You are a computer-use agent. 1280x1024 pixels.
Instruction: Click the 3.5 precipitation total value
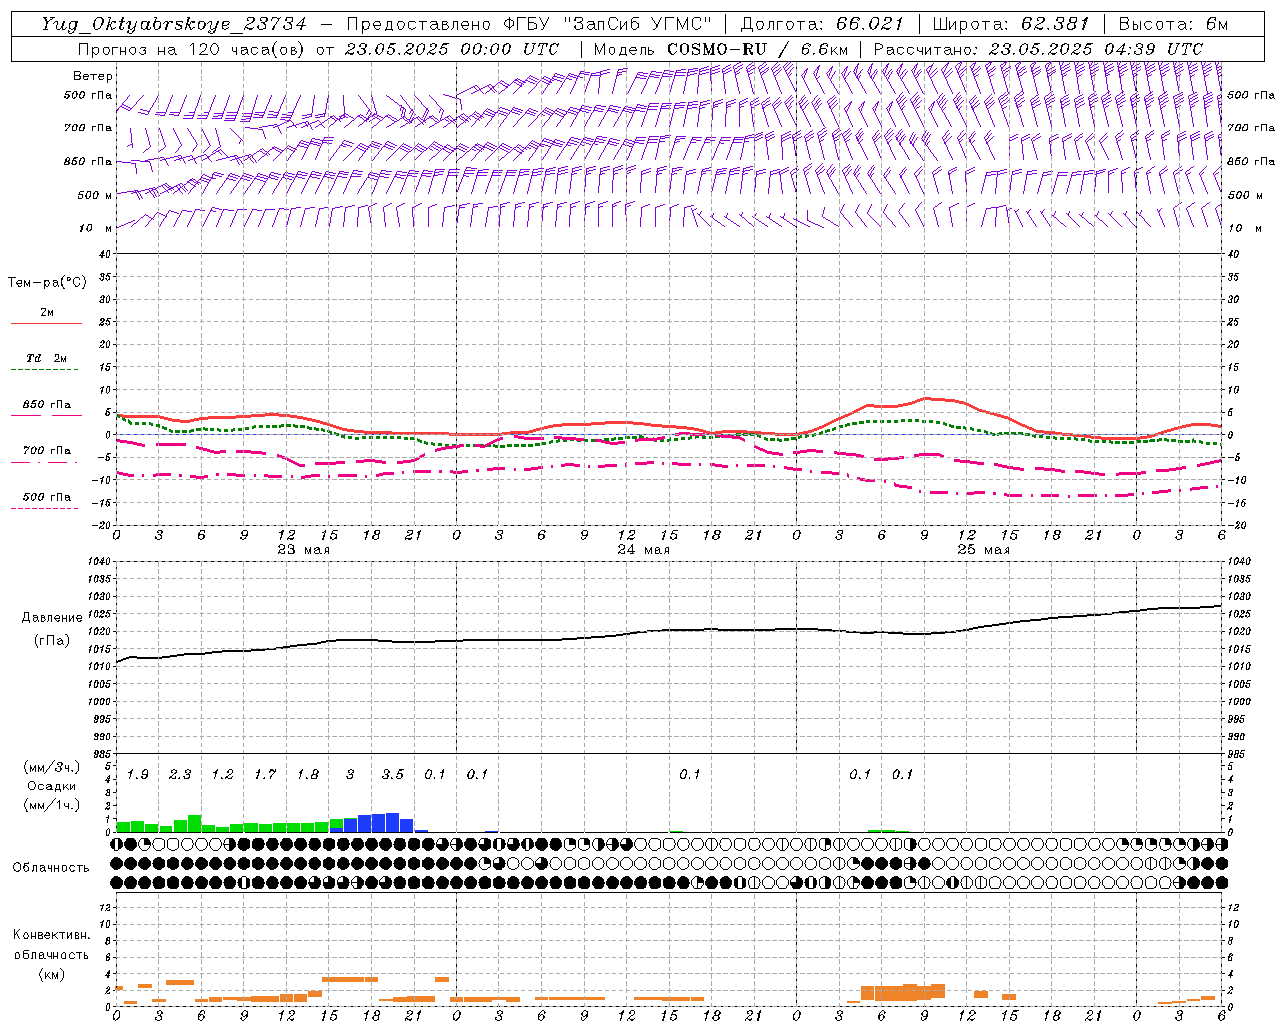[x=392, y=774]
